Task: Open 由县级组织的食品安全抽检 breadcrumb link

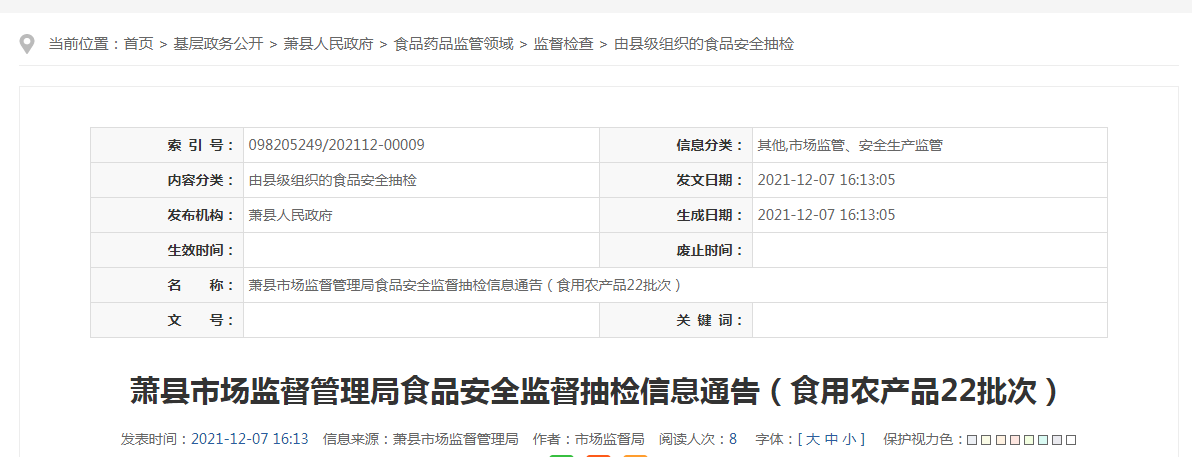Action: [x=703, y=44]
